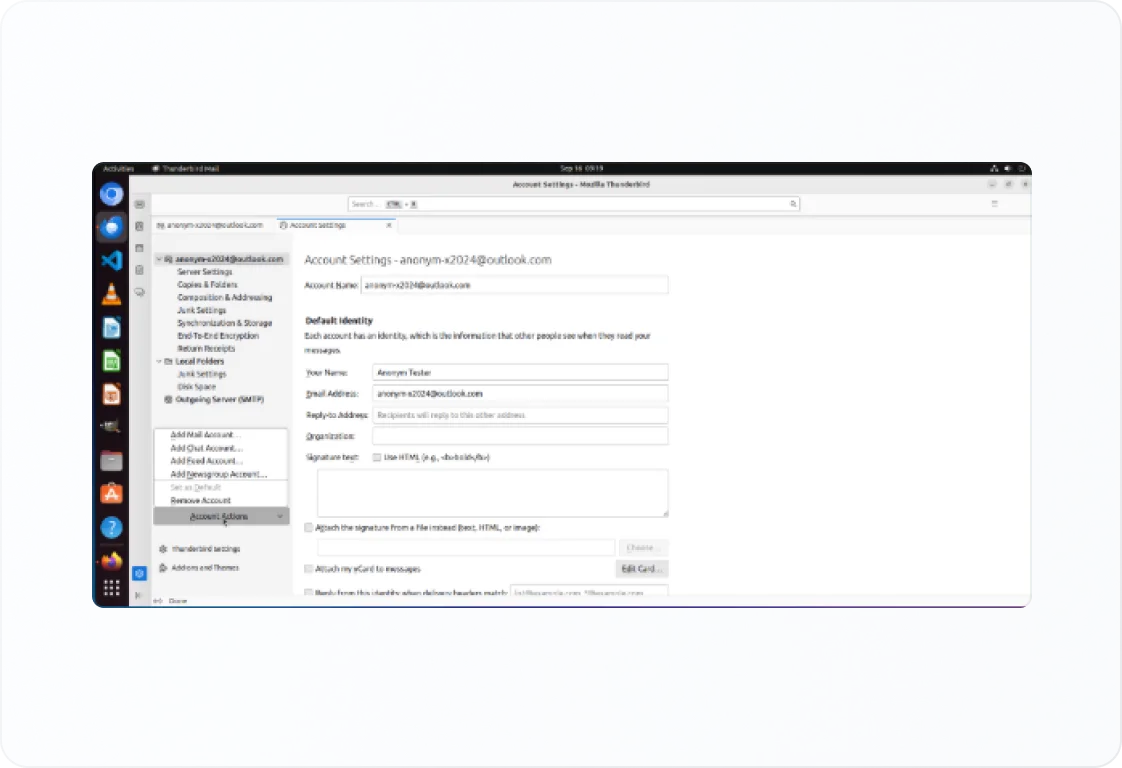Screen dimensions: 1122x768
Task: Open the Calendar space icon
Action: (140, 248)
